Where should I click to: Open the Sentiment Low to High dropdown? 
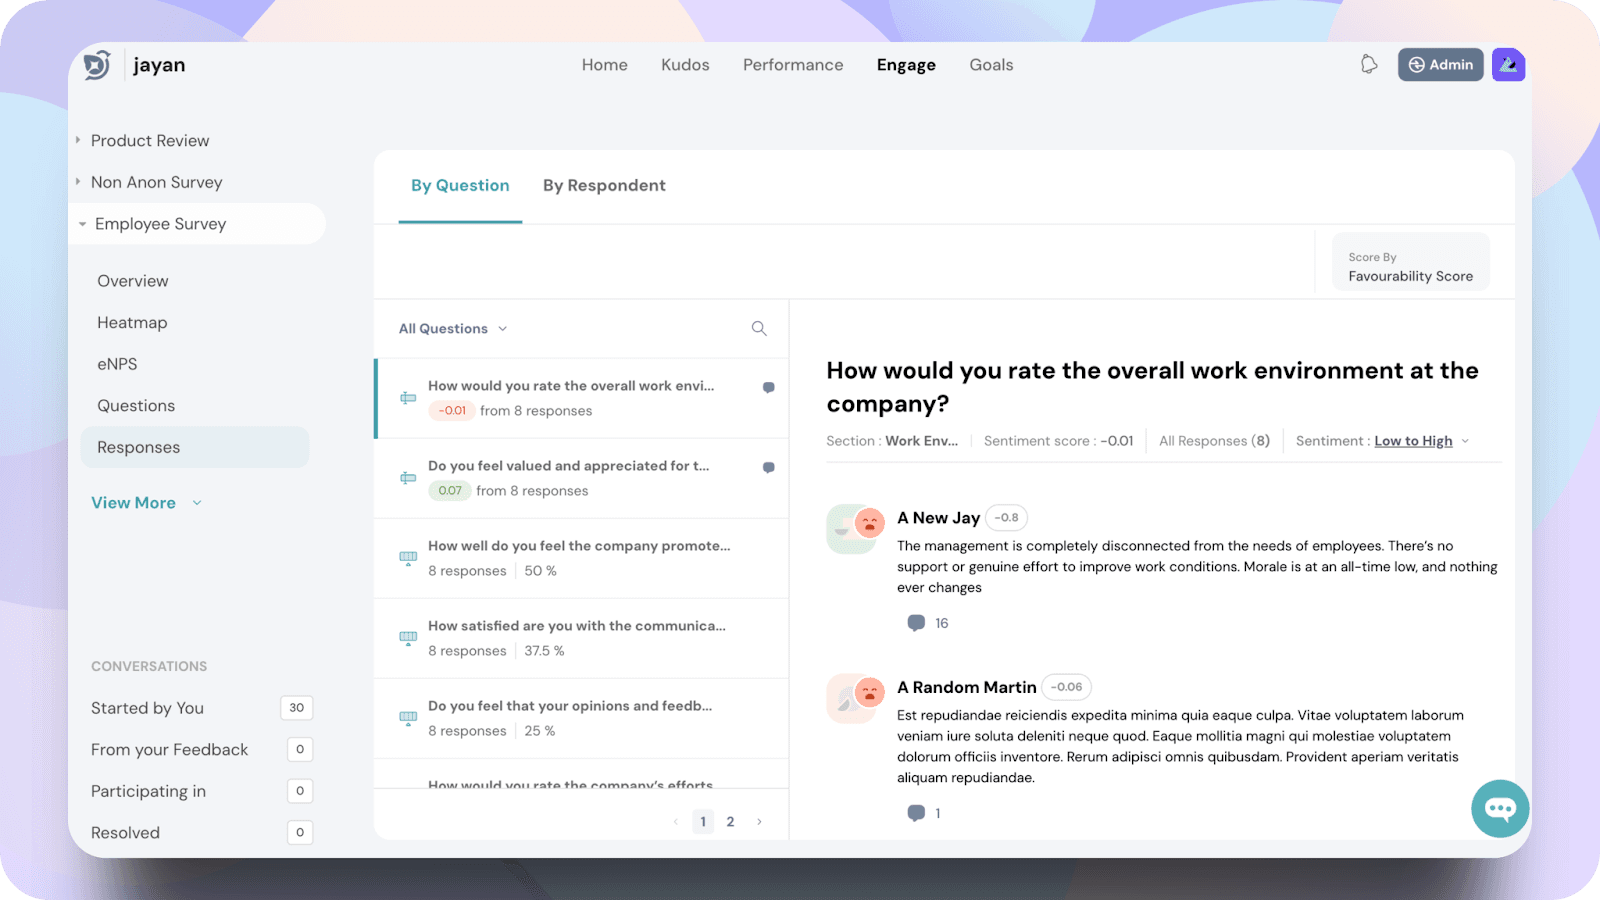(1420, 441)
